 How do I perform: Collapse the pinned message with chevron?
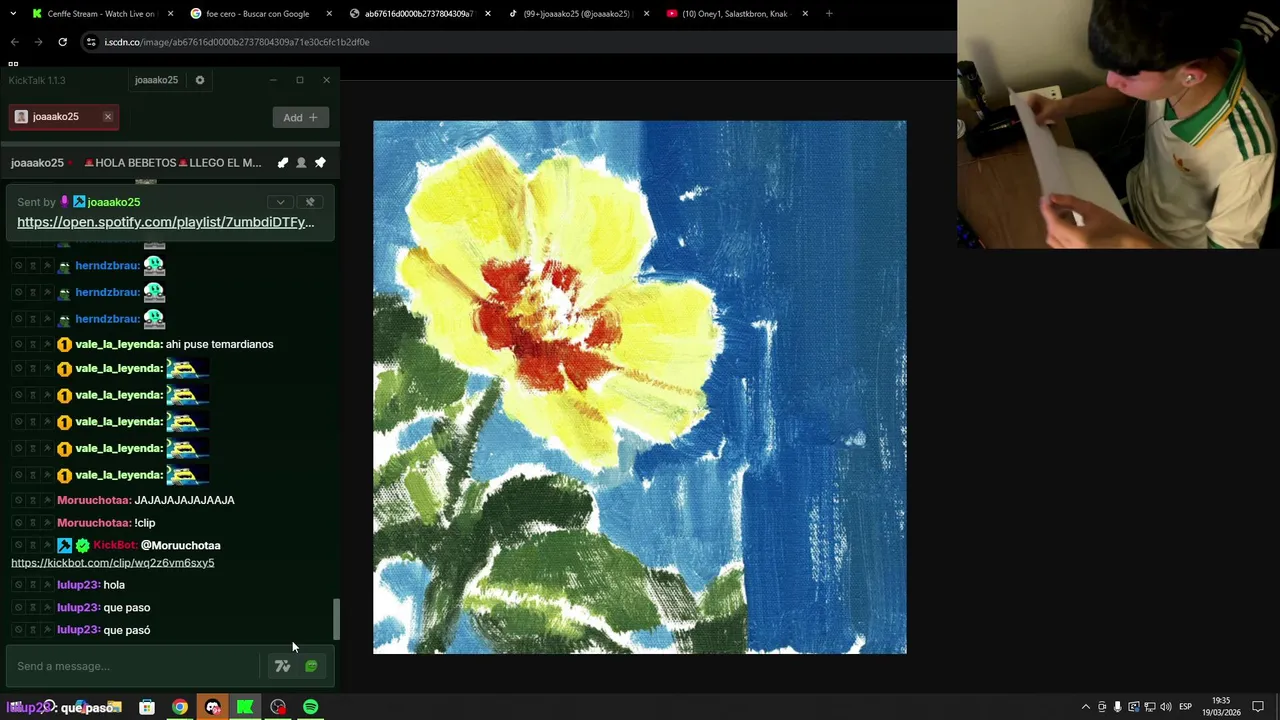click(281, 202)
